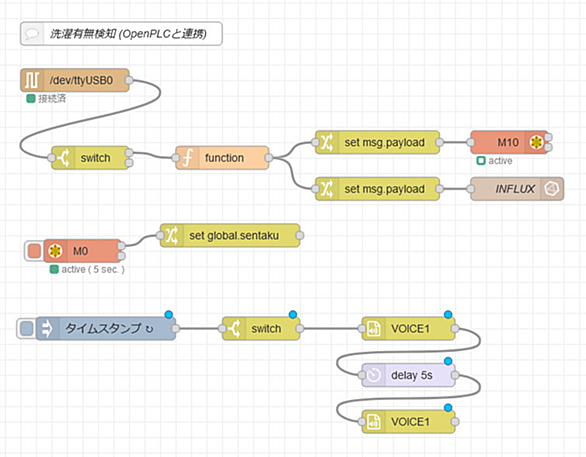The image size is (586, 457).
Task: Select the set global.sentaku node label
Action: click(234, 236)
